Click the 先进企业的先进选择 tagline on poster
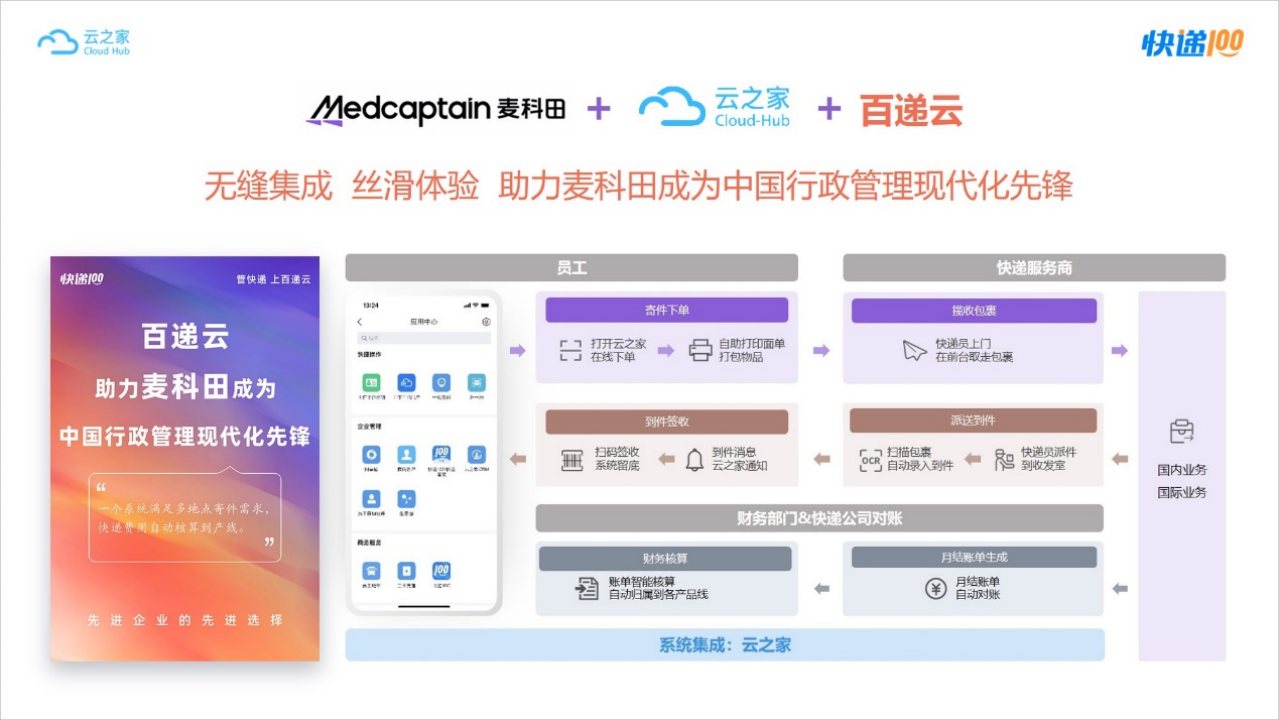Screen dimensions: 1279x720 click(185, 620)
